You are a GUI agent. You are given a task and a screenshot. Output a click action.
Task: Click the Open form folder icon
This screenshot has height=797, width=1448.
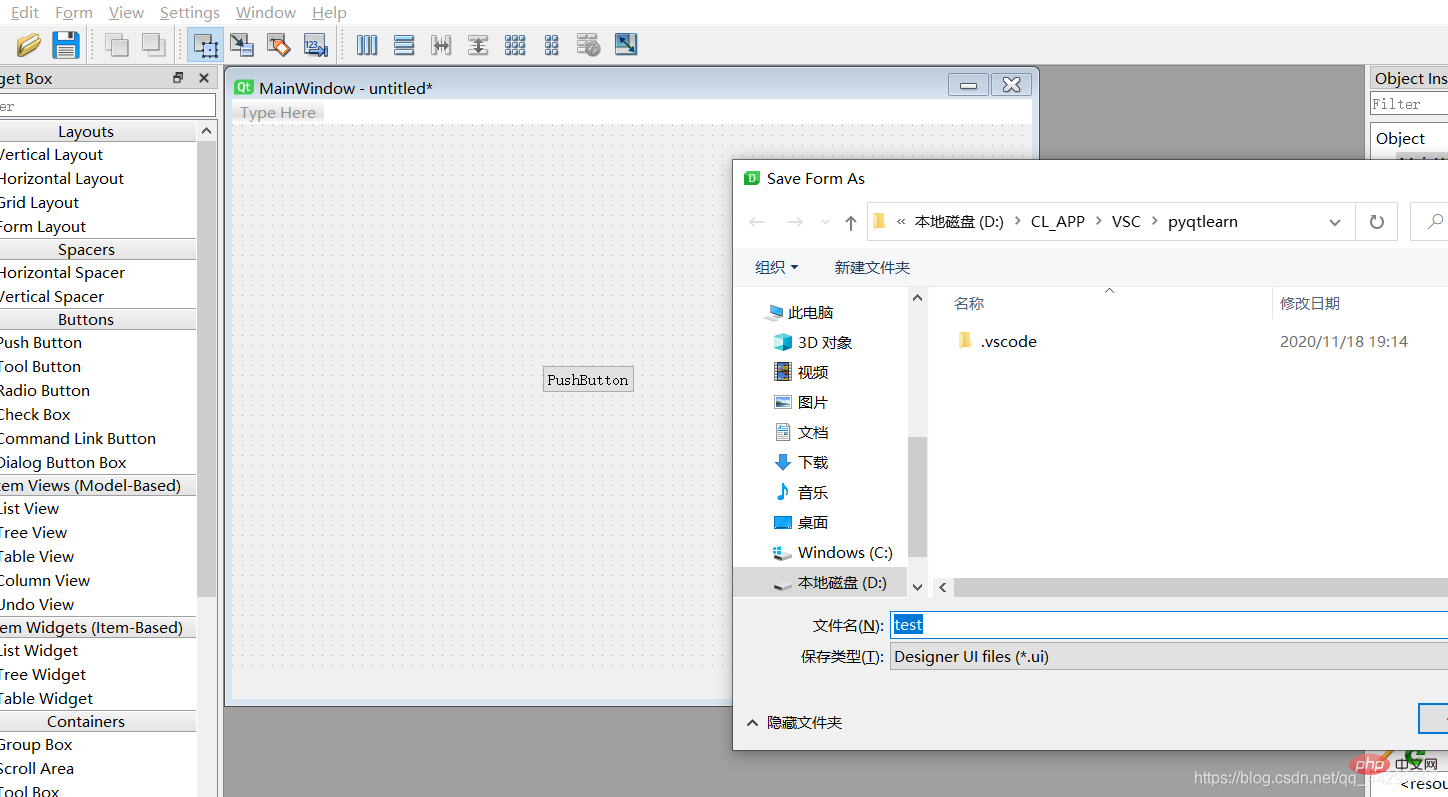click(29, 45)
